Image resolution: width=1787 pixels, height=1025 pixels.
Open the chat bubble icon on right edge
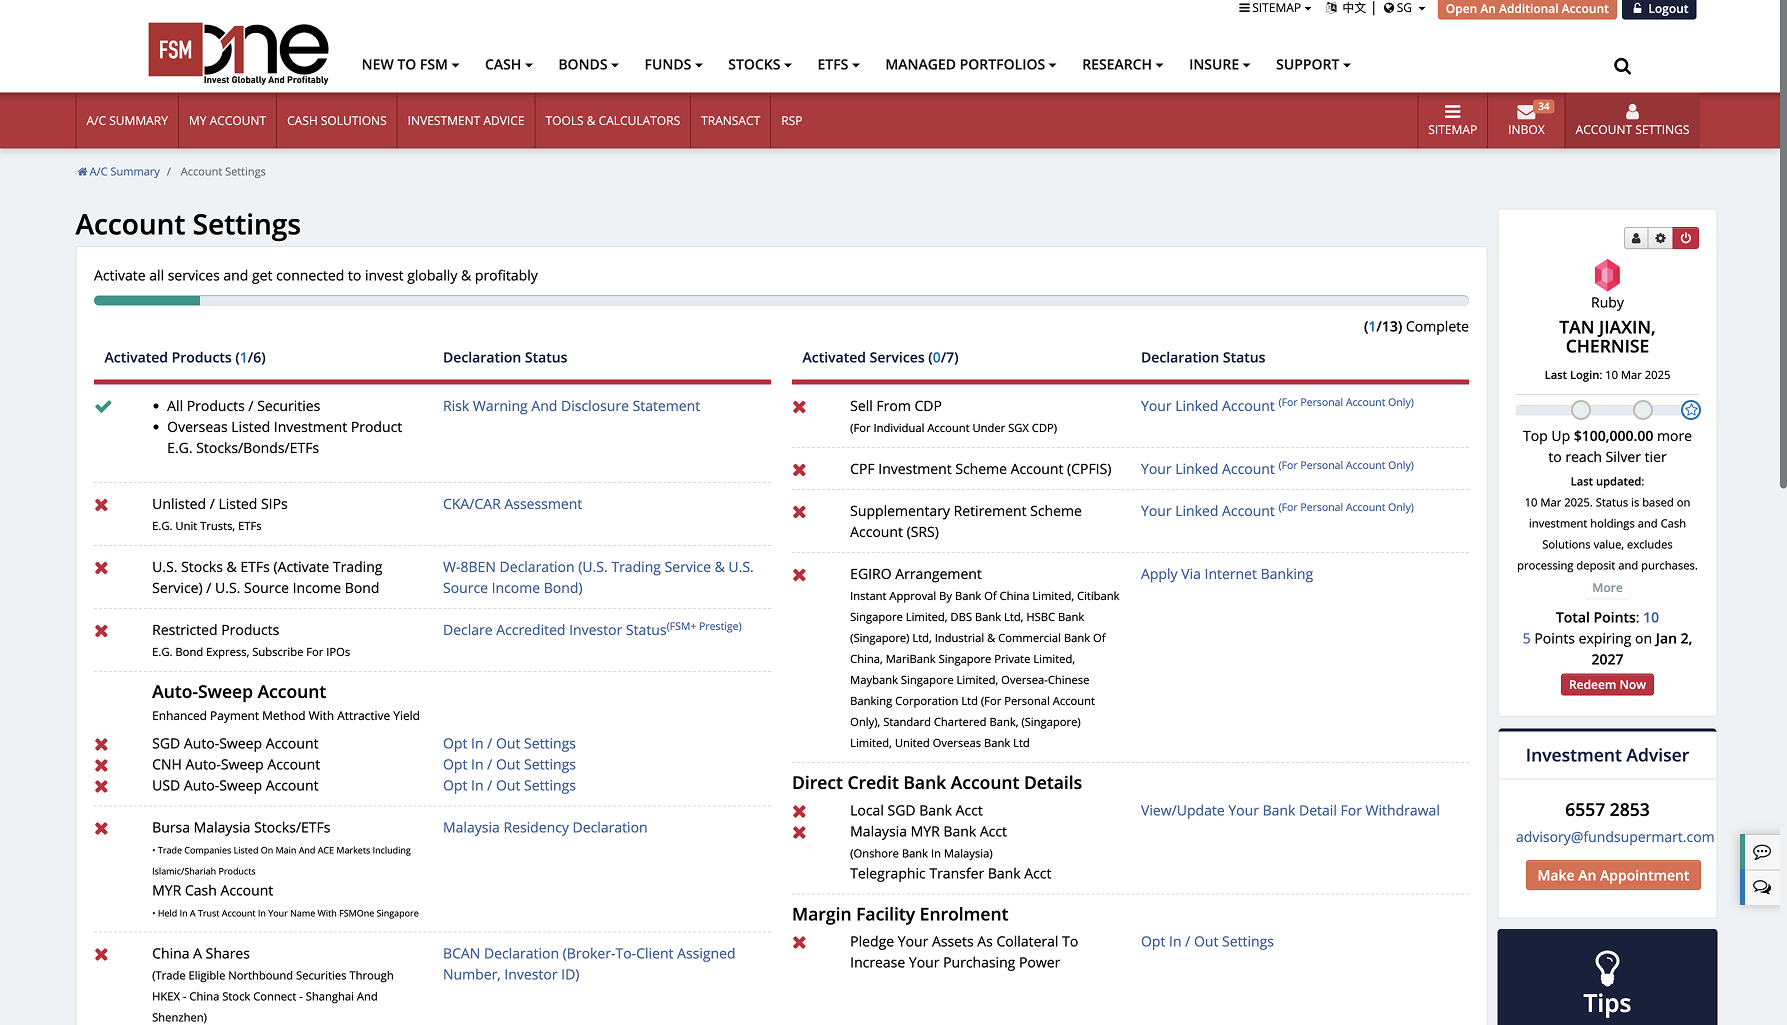coord(1762,852)
